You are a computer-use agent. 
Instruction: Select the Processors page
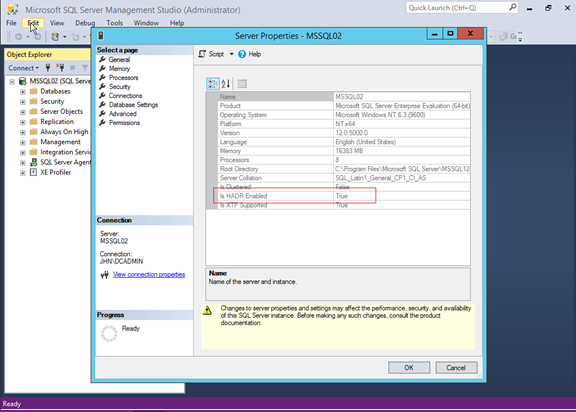[123, 77]
